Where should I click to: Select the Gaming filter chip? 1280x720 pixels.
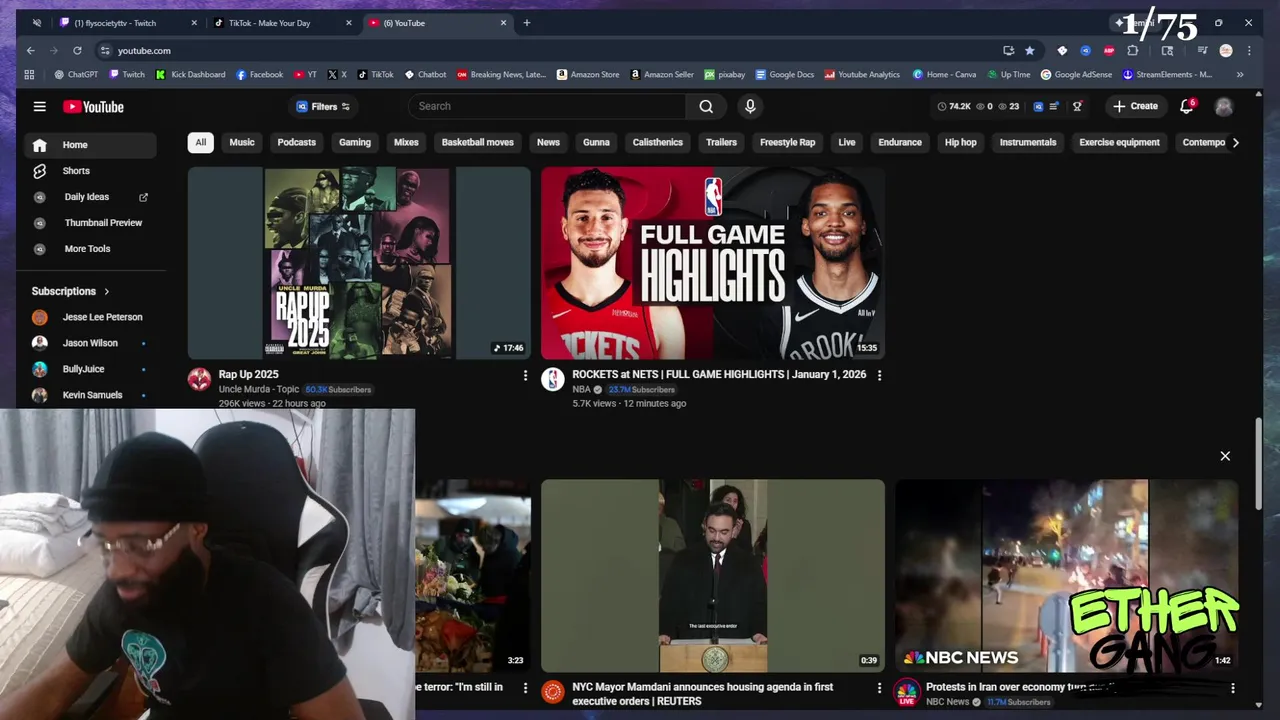point(355,142)
